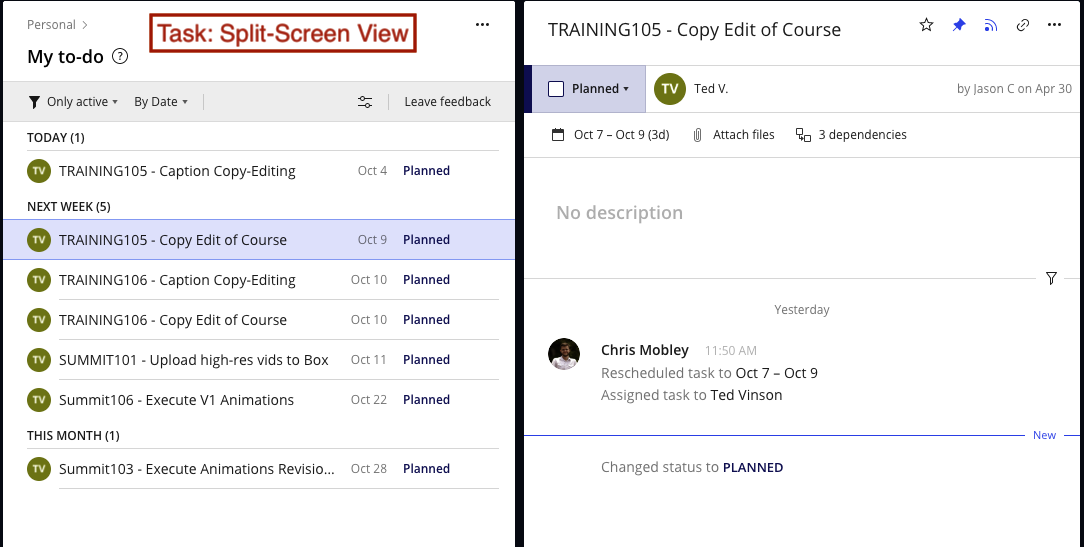Click the Oct 9 due date in list

click(372, 240)
